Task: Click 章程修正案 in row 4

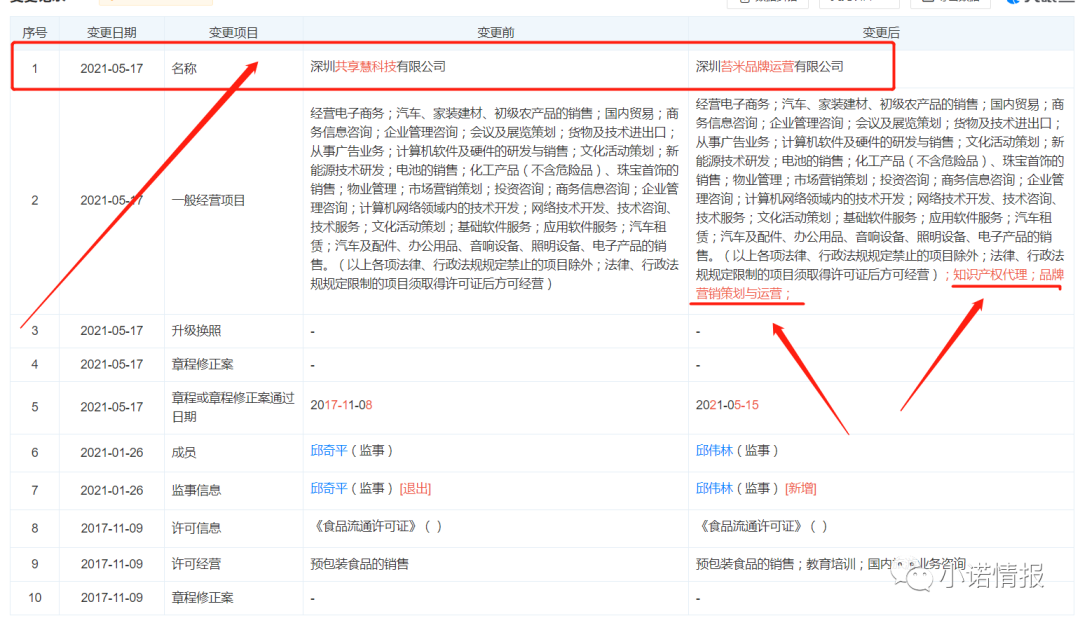Action: pos(202,364)
